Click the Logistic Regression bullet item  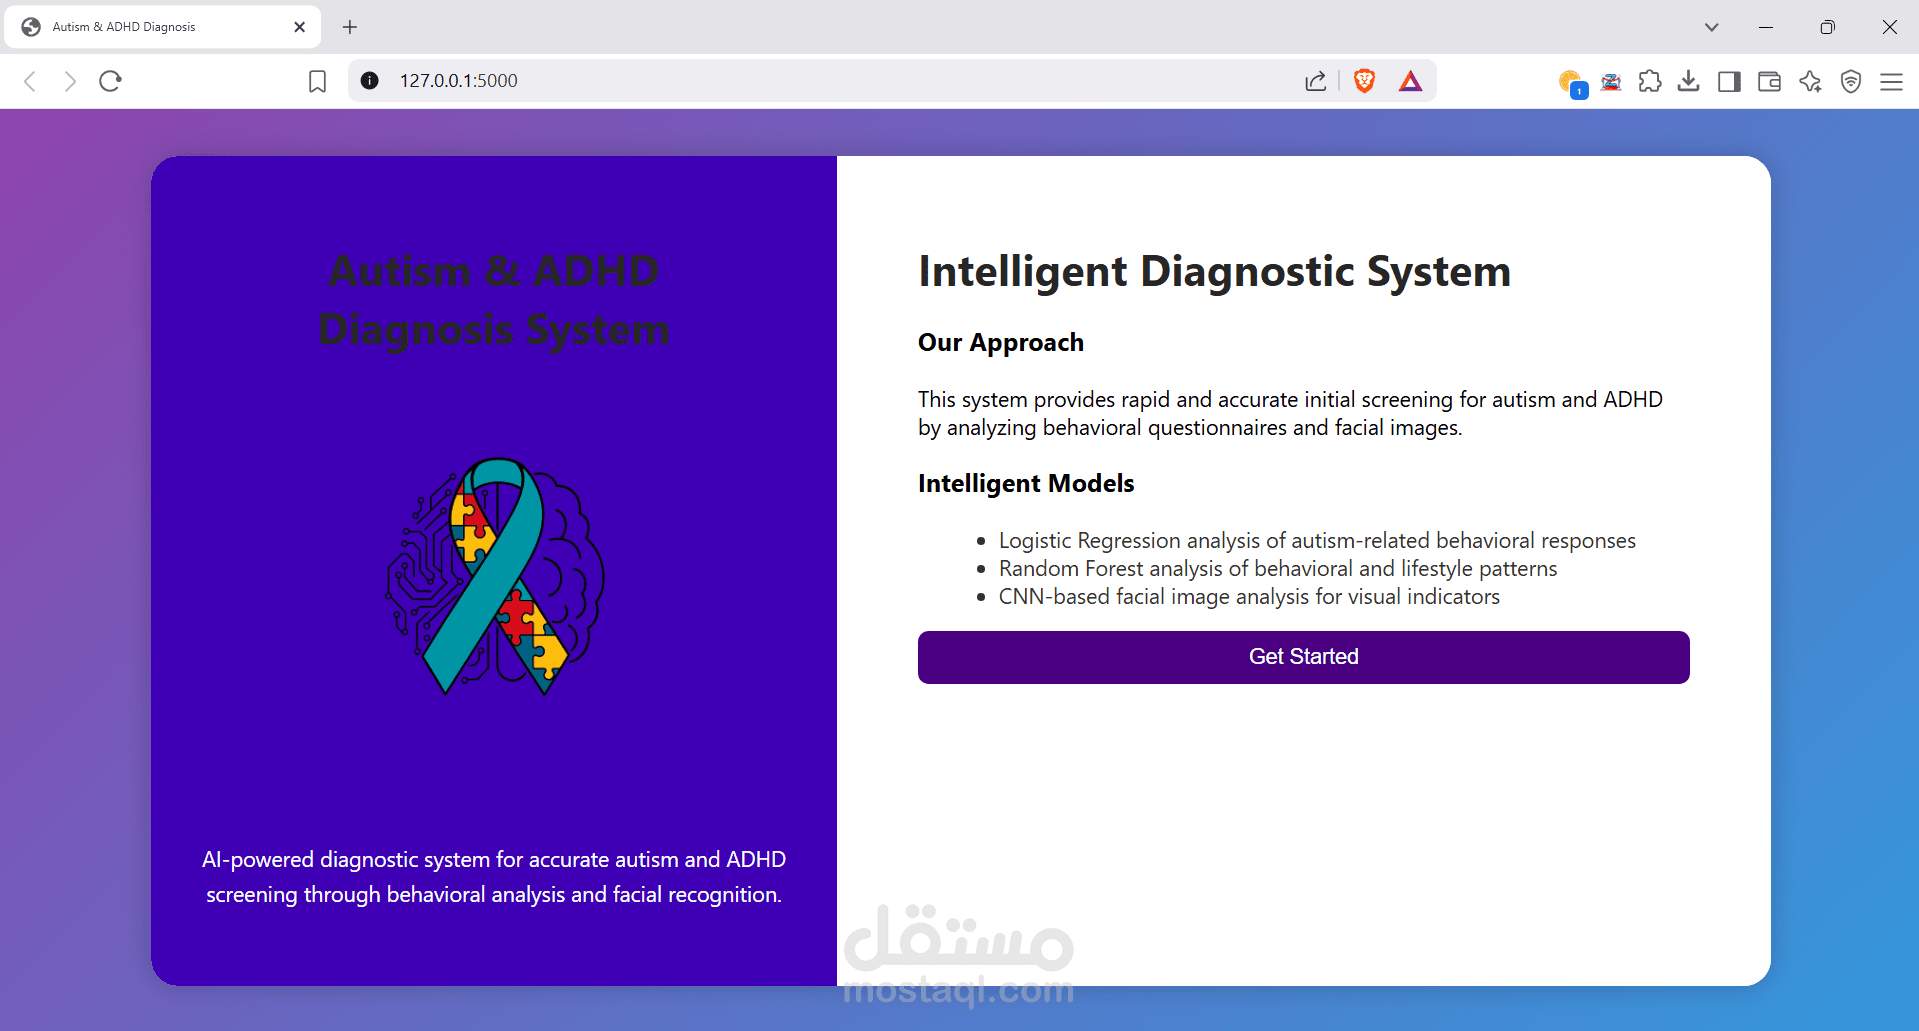point(1317,540)
